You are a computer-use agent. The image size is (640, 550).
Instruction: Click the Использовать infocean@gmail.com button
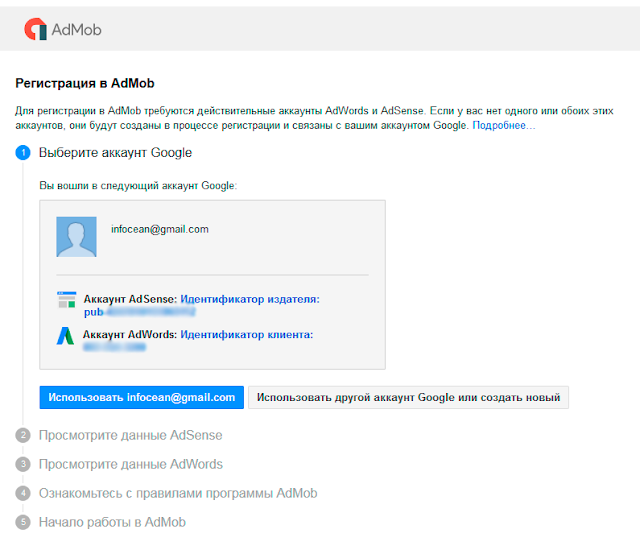142,397
